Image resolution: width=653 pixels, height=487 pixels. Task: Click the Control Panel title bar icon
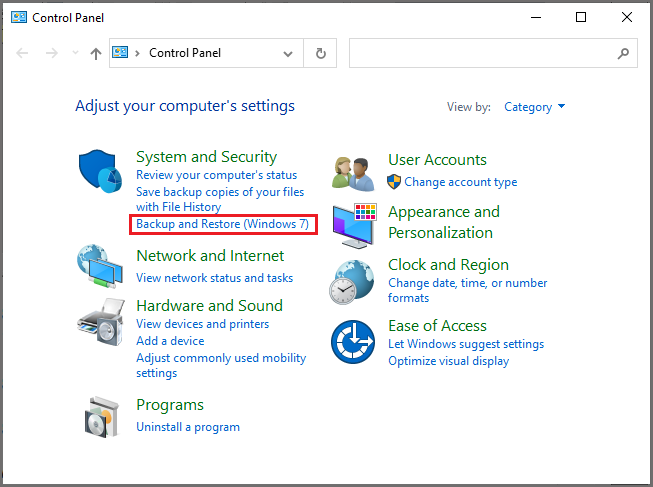19,17
